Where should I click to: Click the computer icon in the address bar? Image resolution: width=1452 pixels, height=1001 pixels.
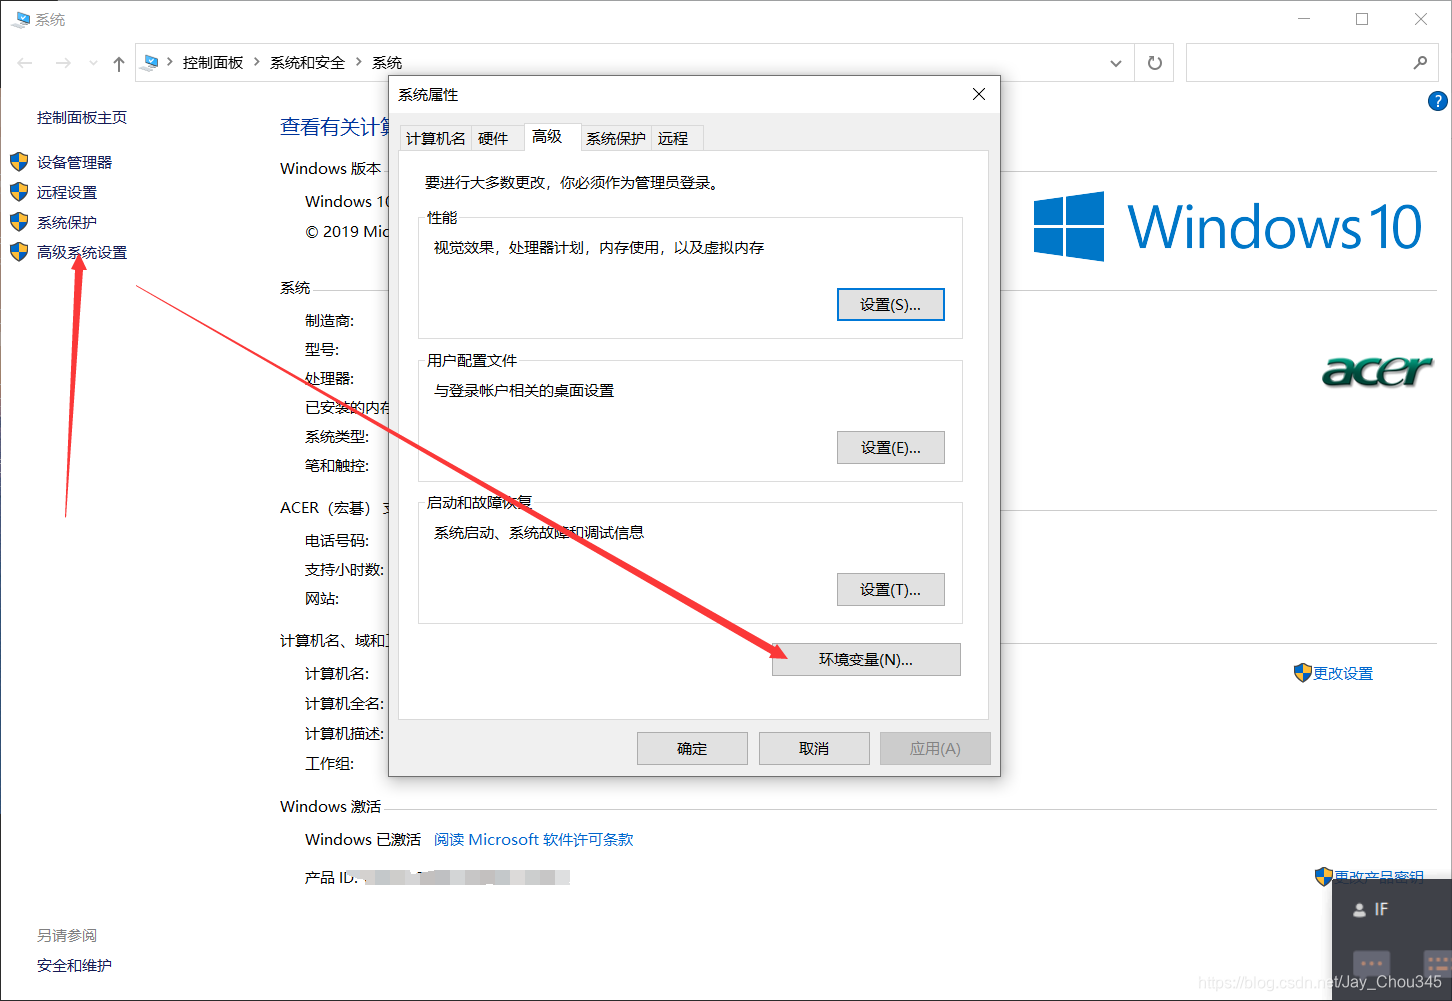click(x=151, y=62)
